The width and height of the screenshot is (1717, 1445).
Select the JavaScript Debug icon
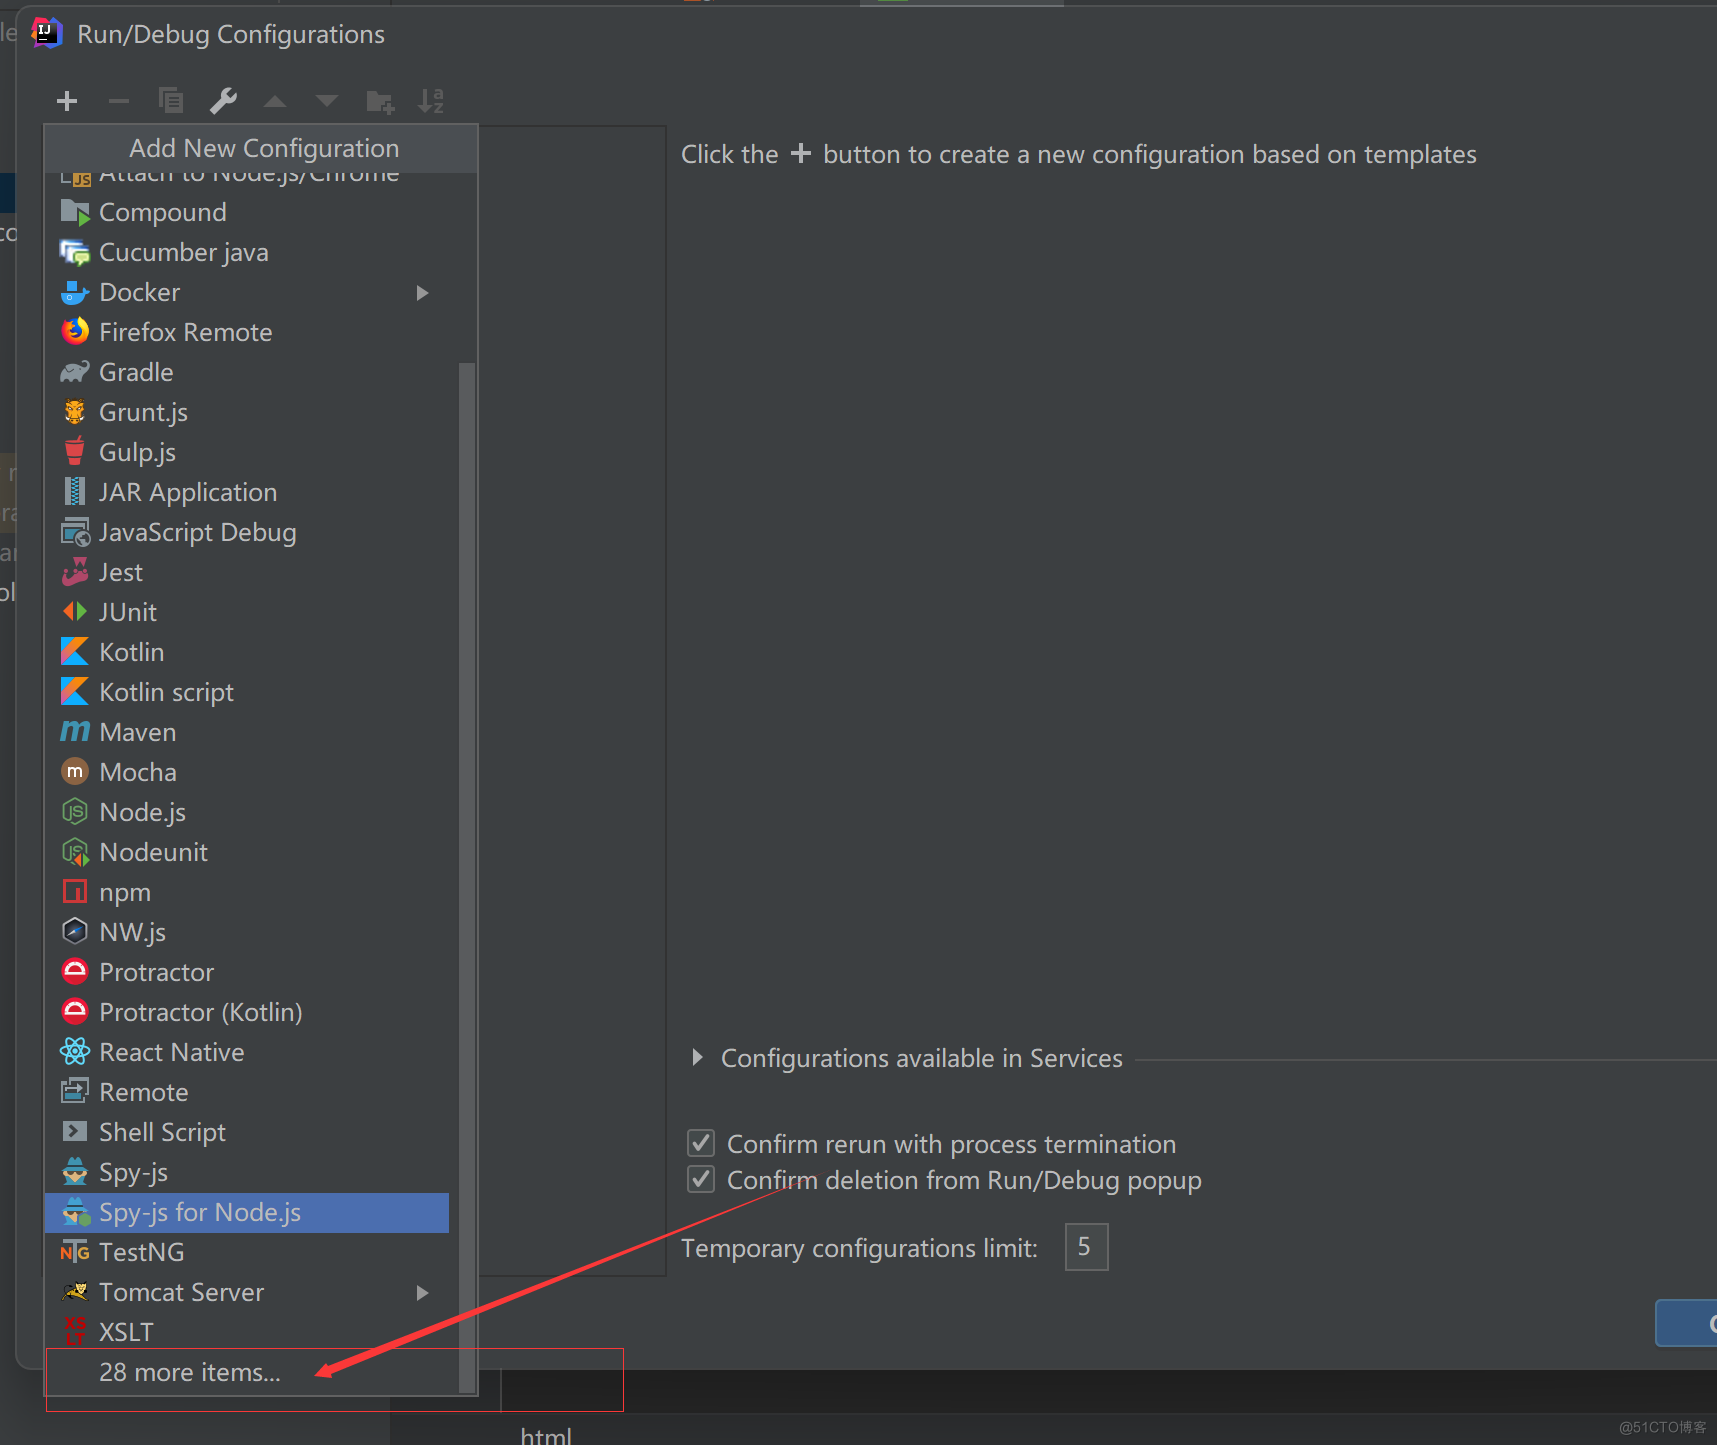[75, 532]
